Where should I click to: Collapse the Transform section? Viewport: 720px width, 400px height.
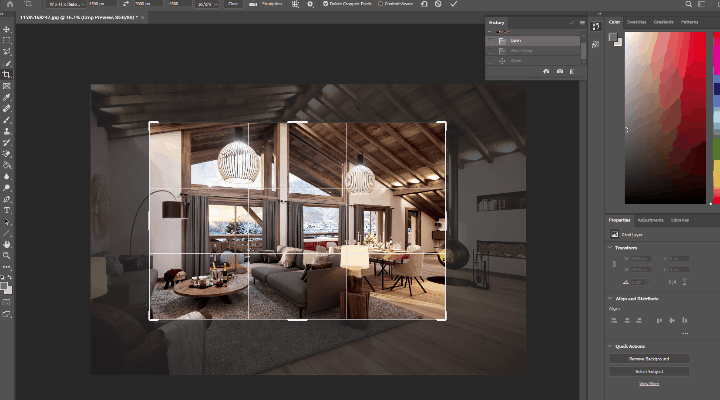611,249
